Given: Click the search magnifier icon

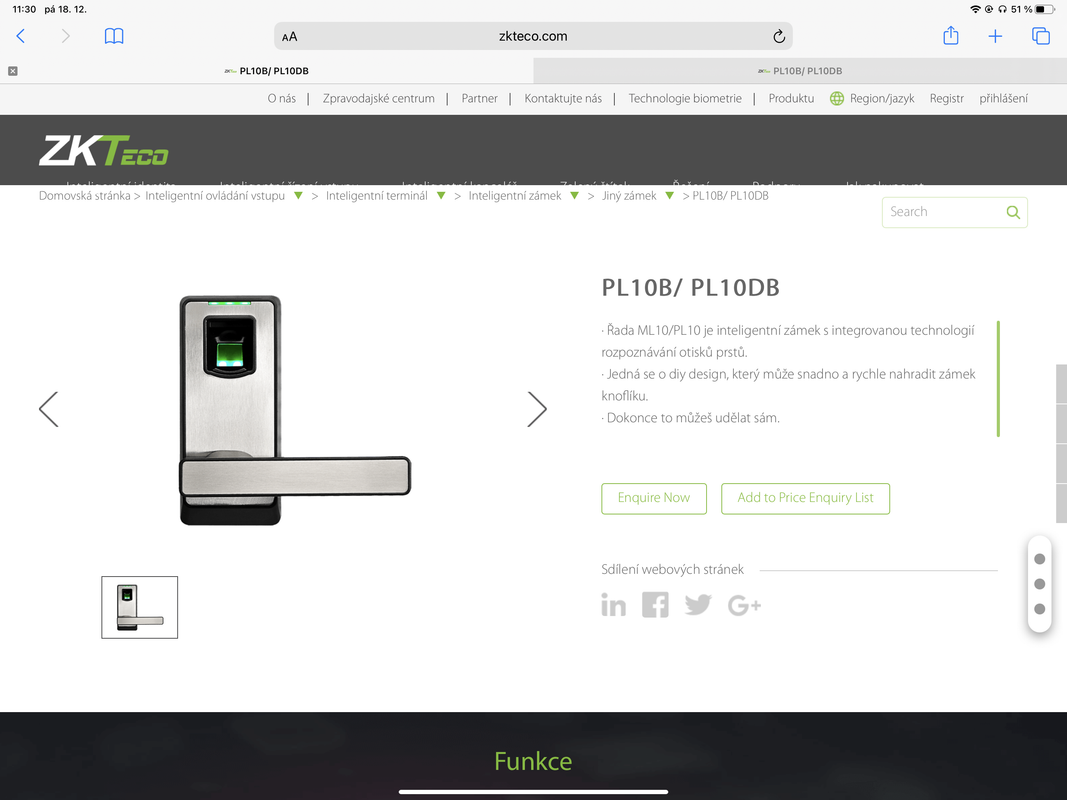Looking at the screenshot, I should tap(1013, 212).
